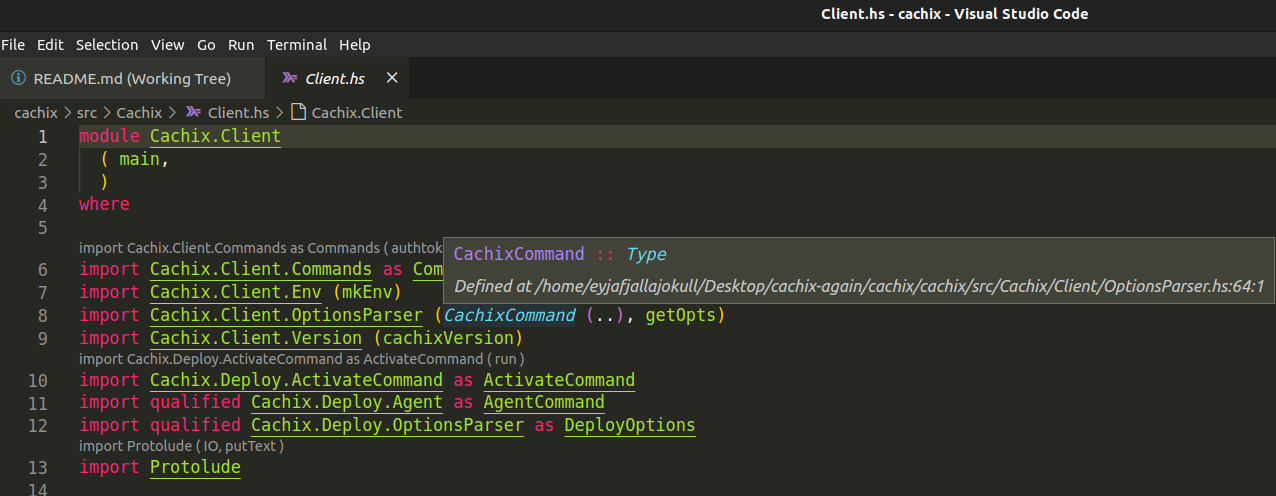Viewport: 1276px width, 496px height.
Task: Click the symbol icon before Cachix.Client breadcrumb
Action: click(x=298, y=113)
